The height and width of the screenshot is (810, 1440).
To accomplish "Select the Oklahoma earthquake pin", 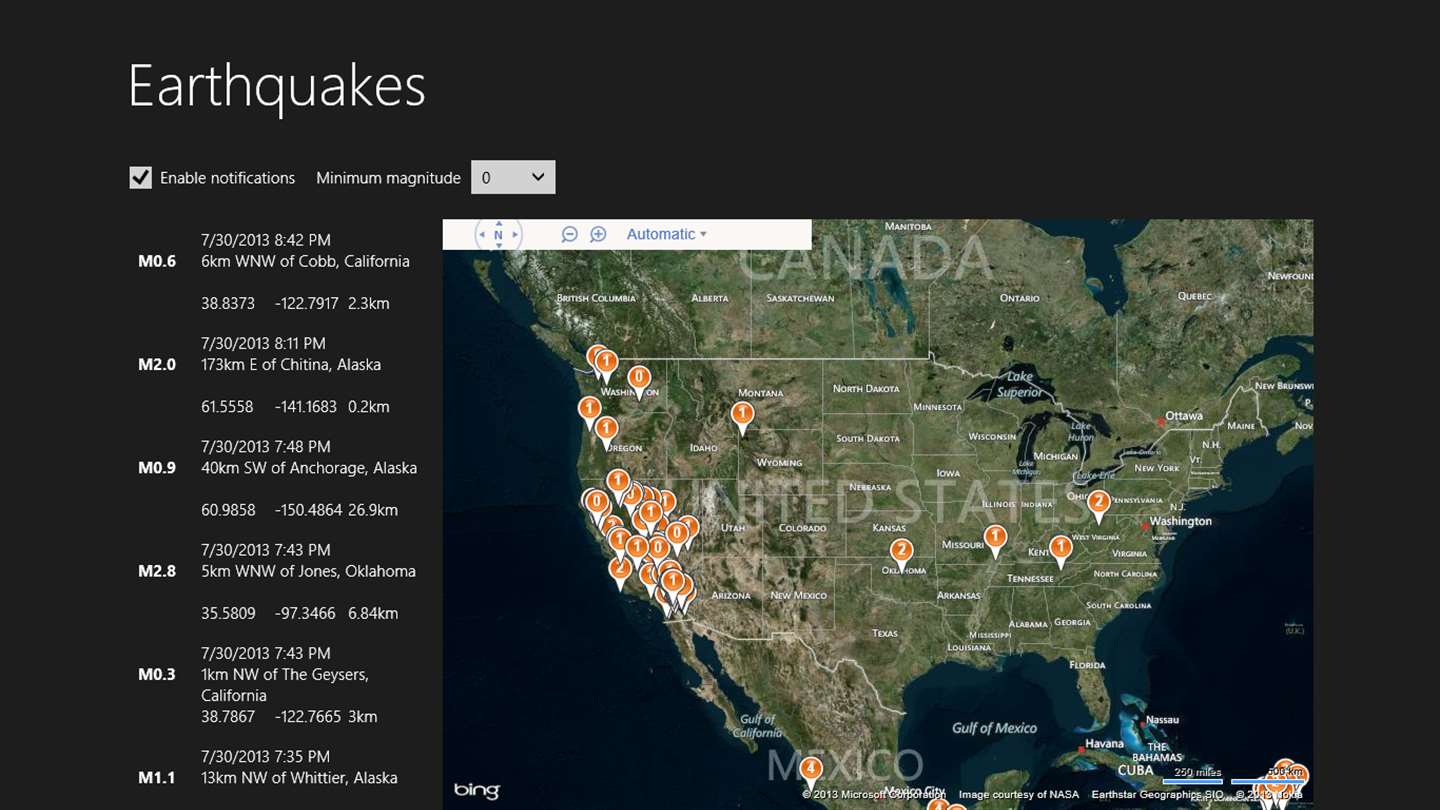I will pyautogui.click(x=901, y=552).
